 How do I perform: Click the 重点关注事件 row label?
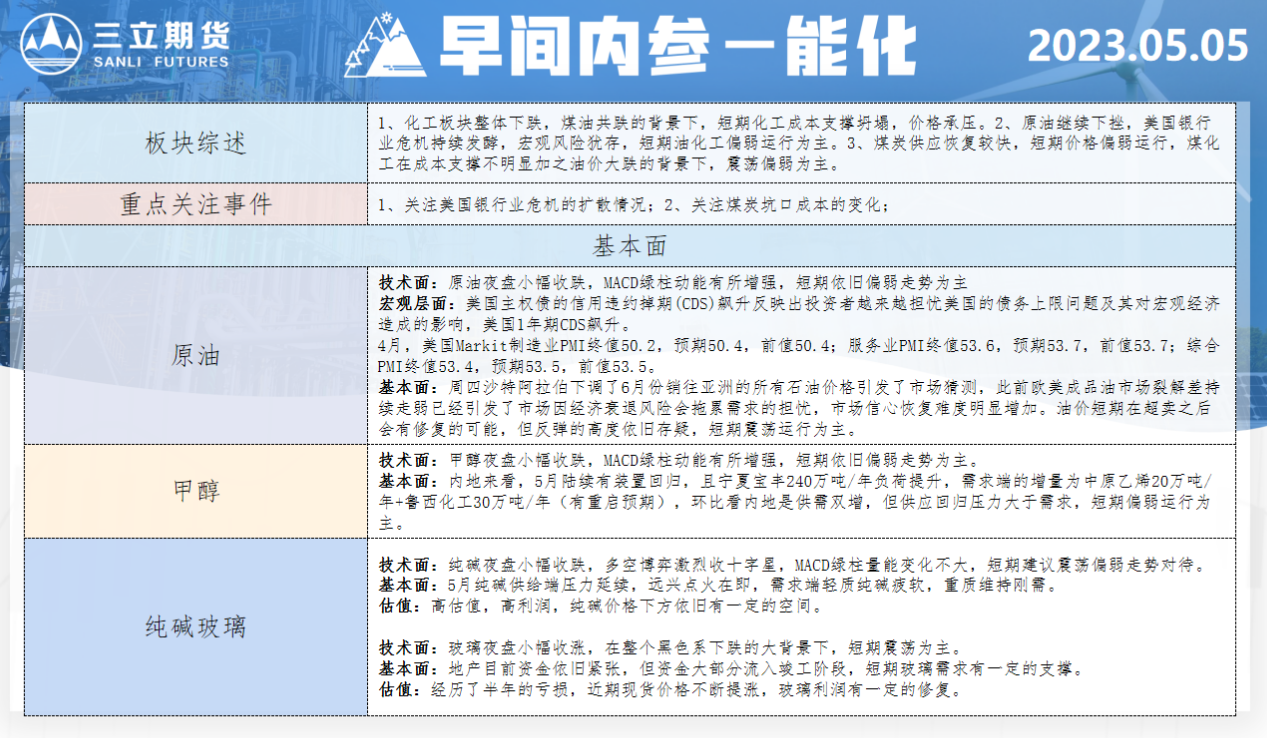[195, 205]
